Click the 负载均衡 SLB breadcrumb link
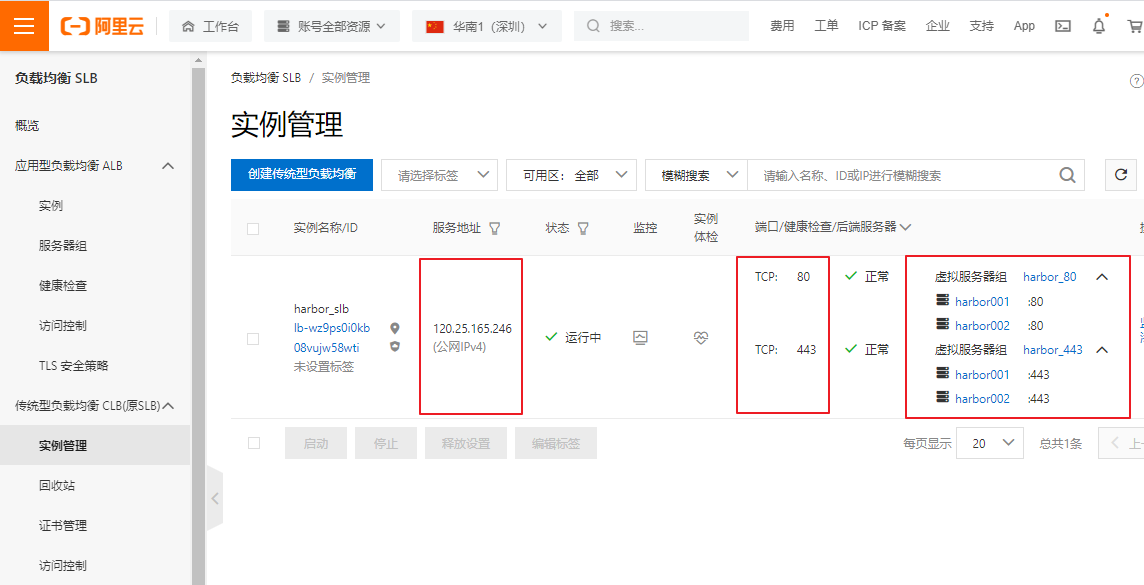Image resolution: width=1144 pixels, height=585 pixels. (x=266, y=78)
